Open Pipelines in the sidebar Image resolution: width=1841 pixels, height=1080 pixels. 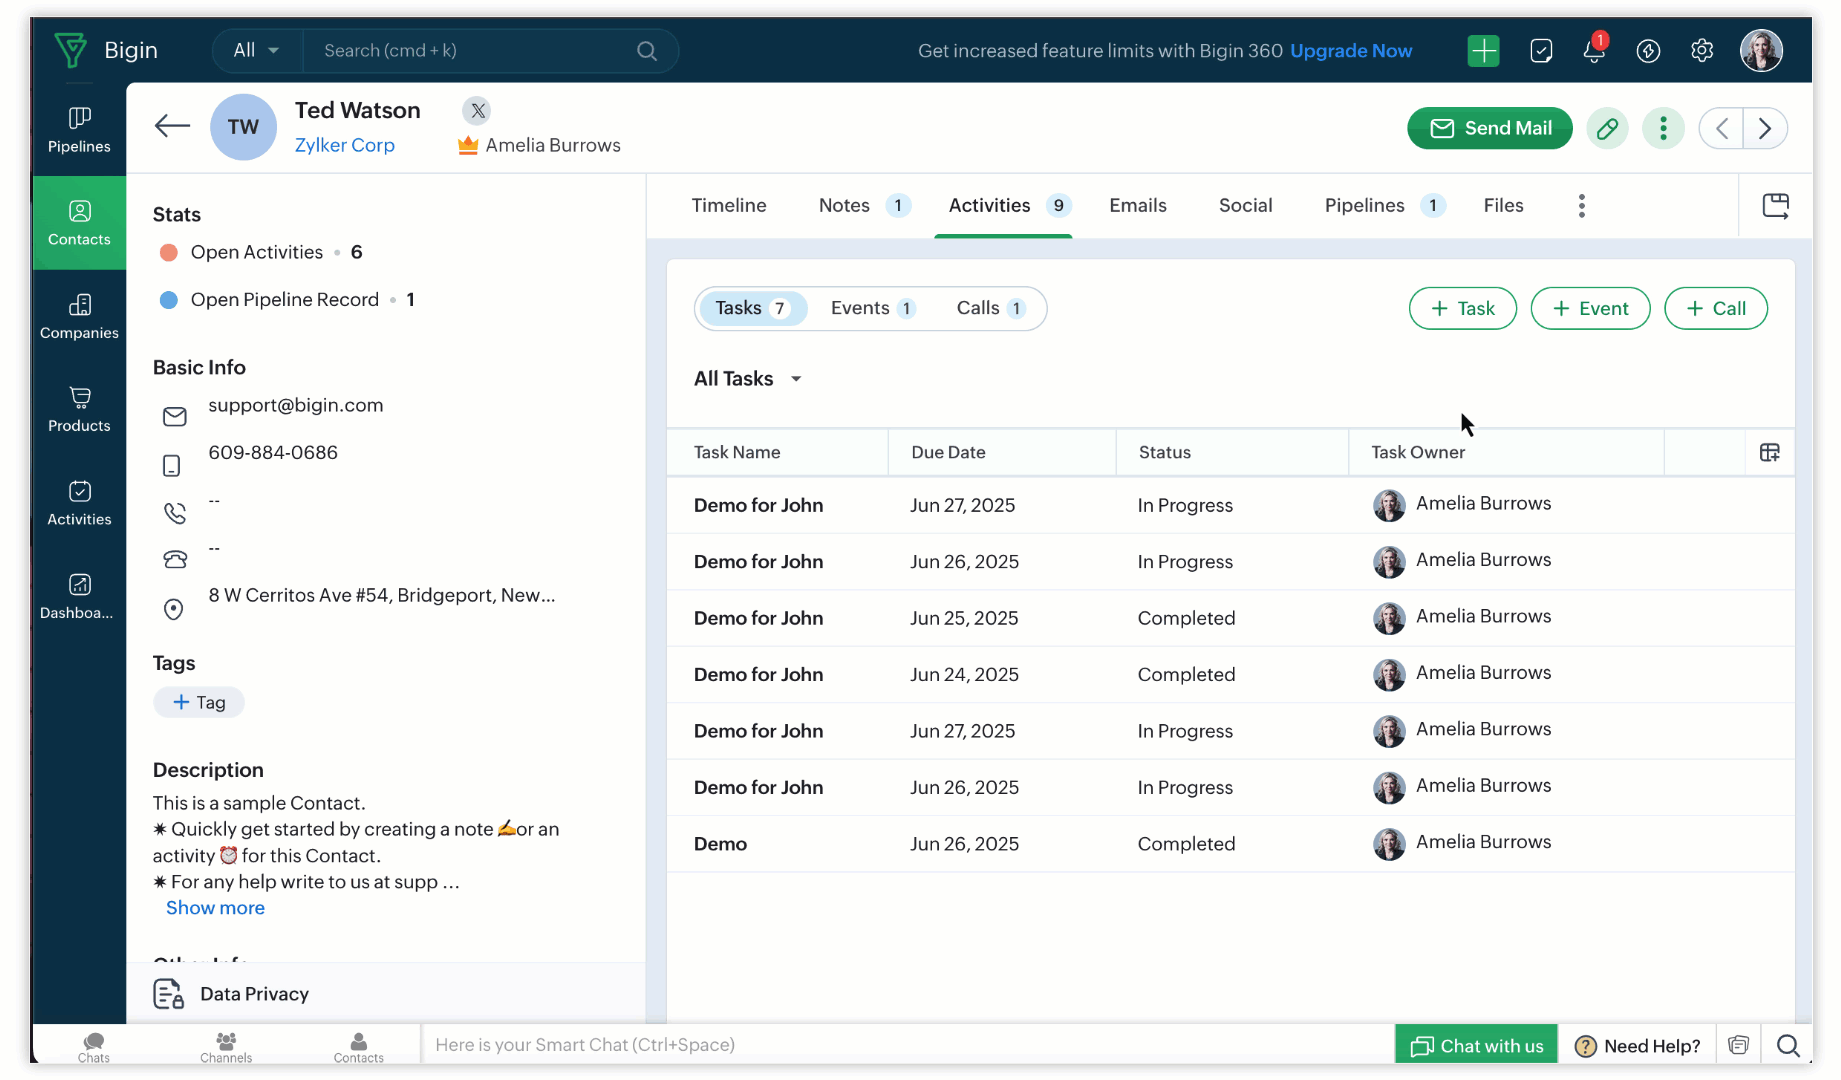point(79,130)
